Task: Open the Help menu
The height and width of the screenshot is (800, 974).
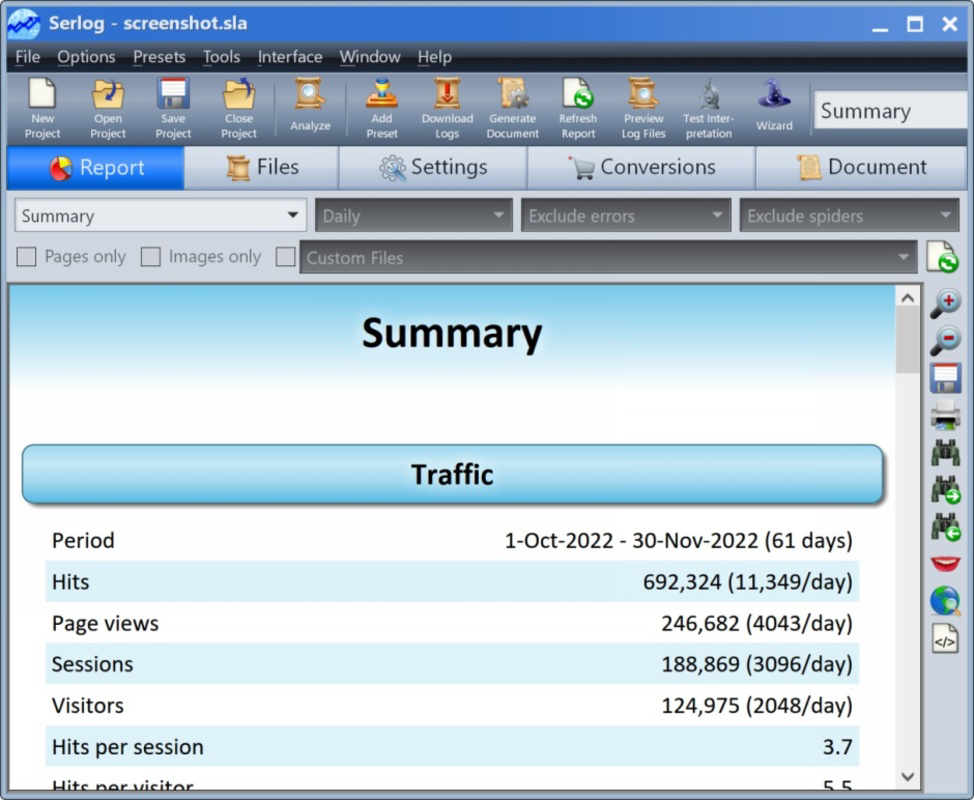Action: (434, 57)
